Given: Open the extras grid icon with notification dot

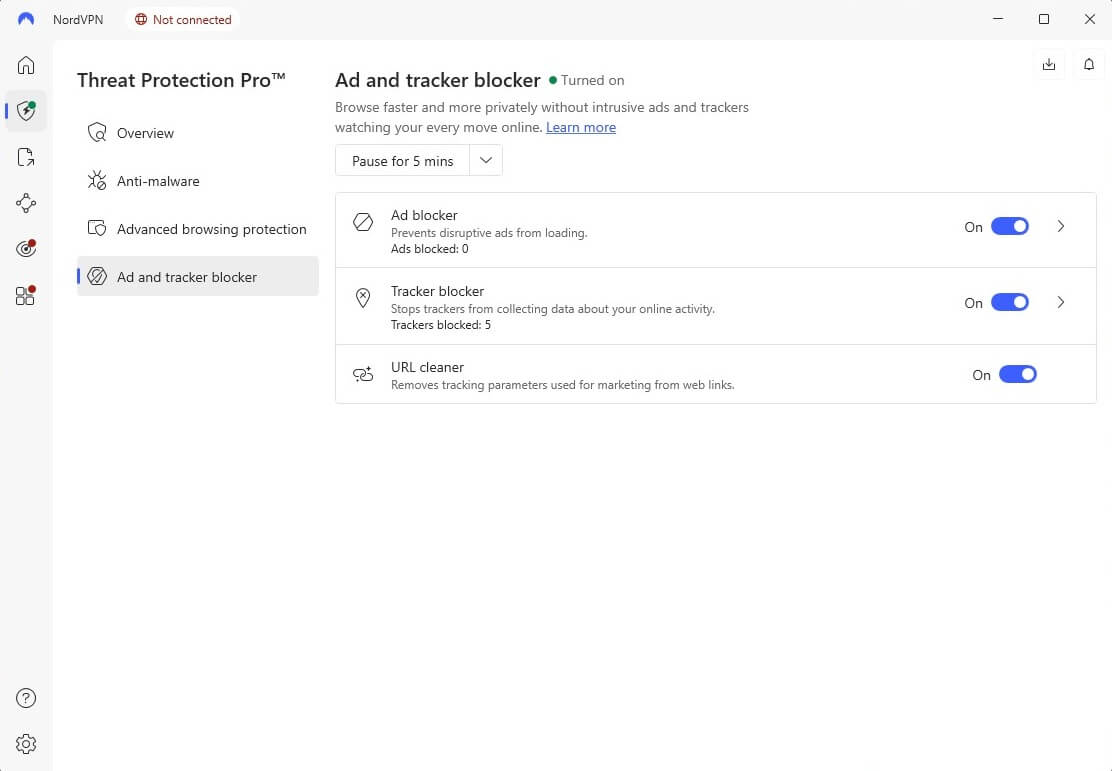Looking at the screenshot, I should [26, 295].
